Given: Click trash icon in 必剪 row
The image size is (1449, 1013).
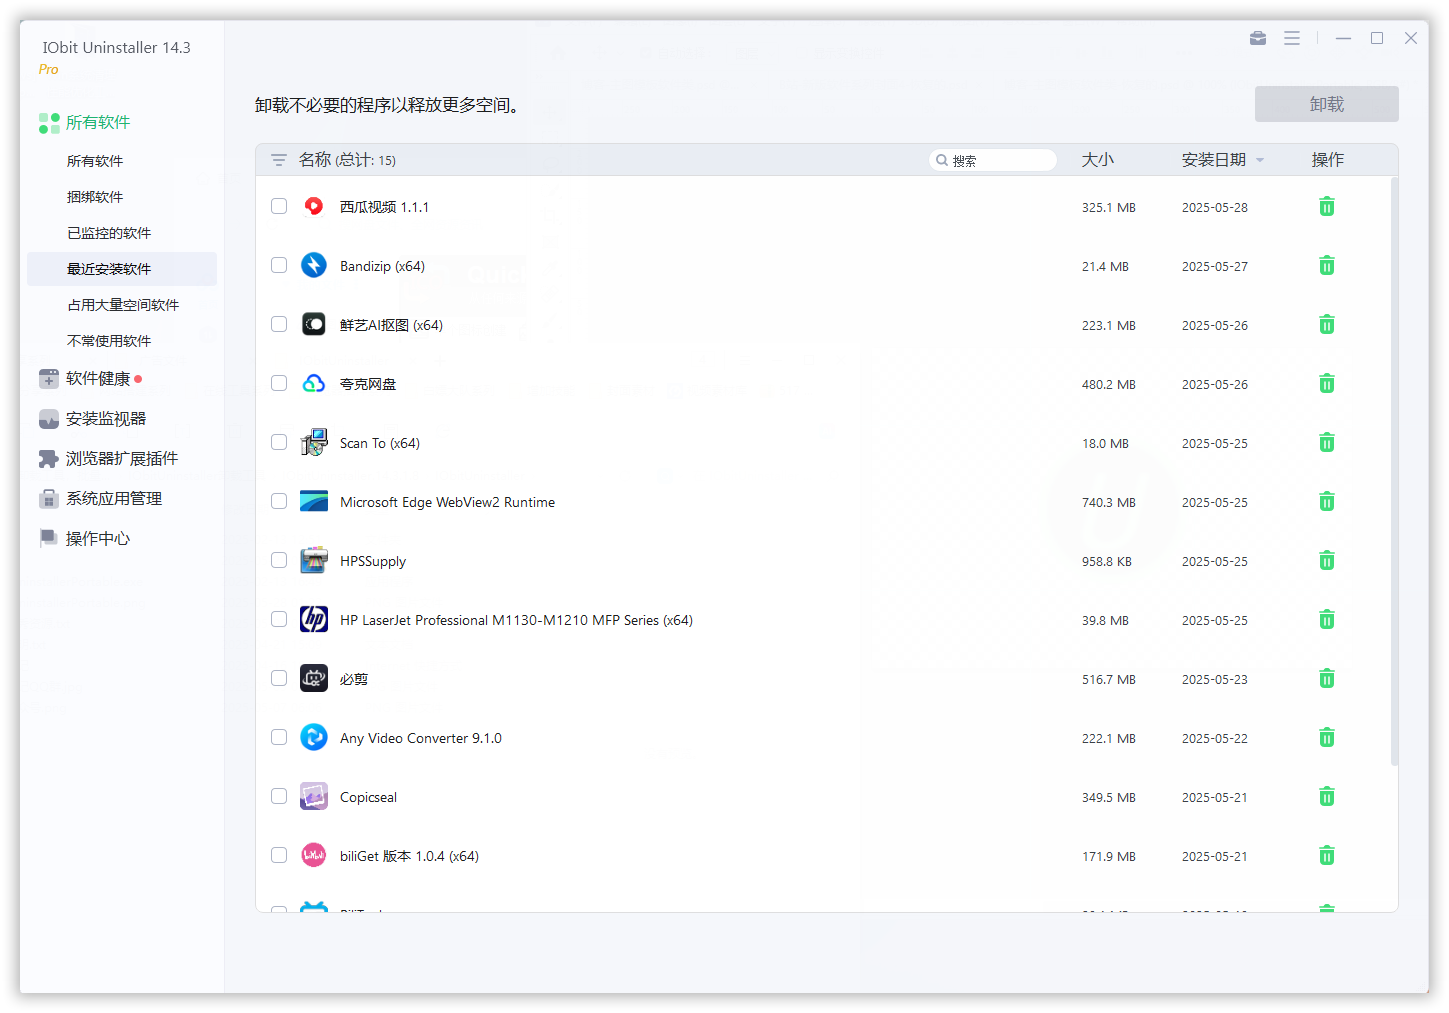Looking at the screenshot, I should [x=1327, y=679].
